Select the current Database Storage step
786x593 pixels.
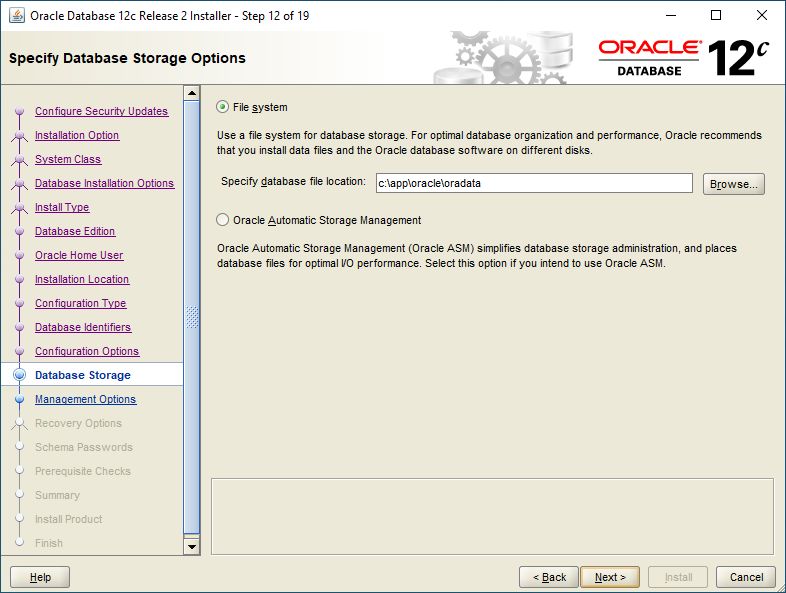[x=83, y=375]
